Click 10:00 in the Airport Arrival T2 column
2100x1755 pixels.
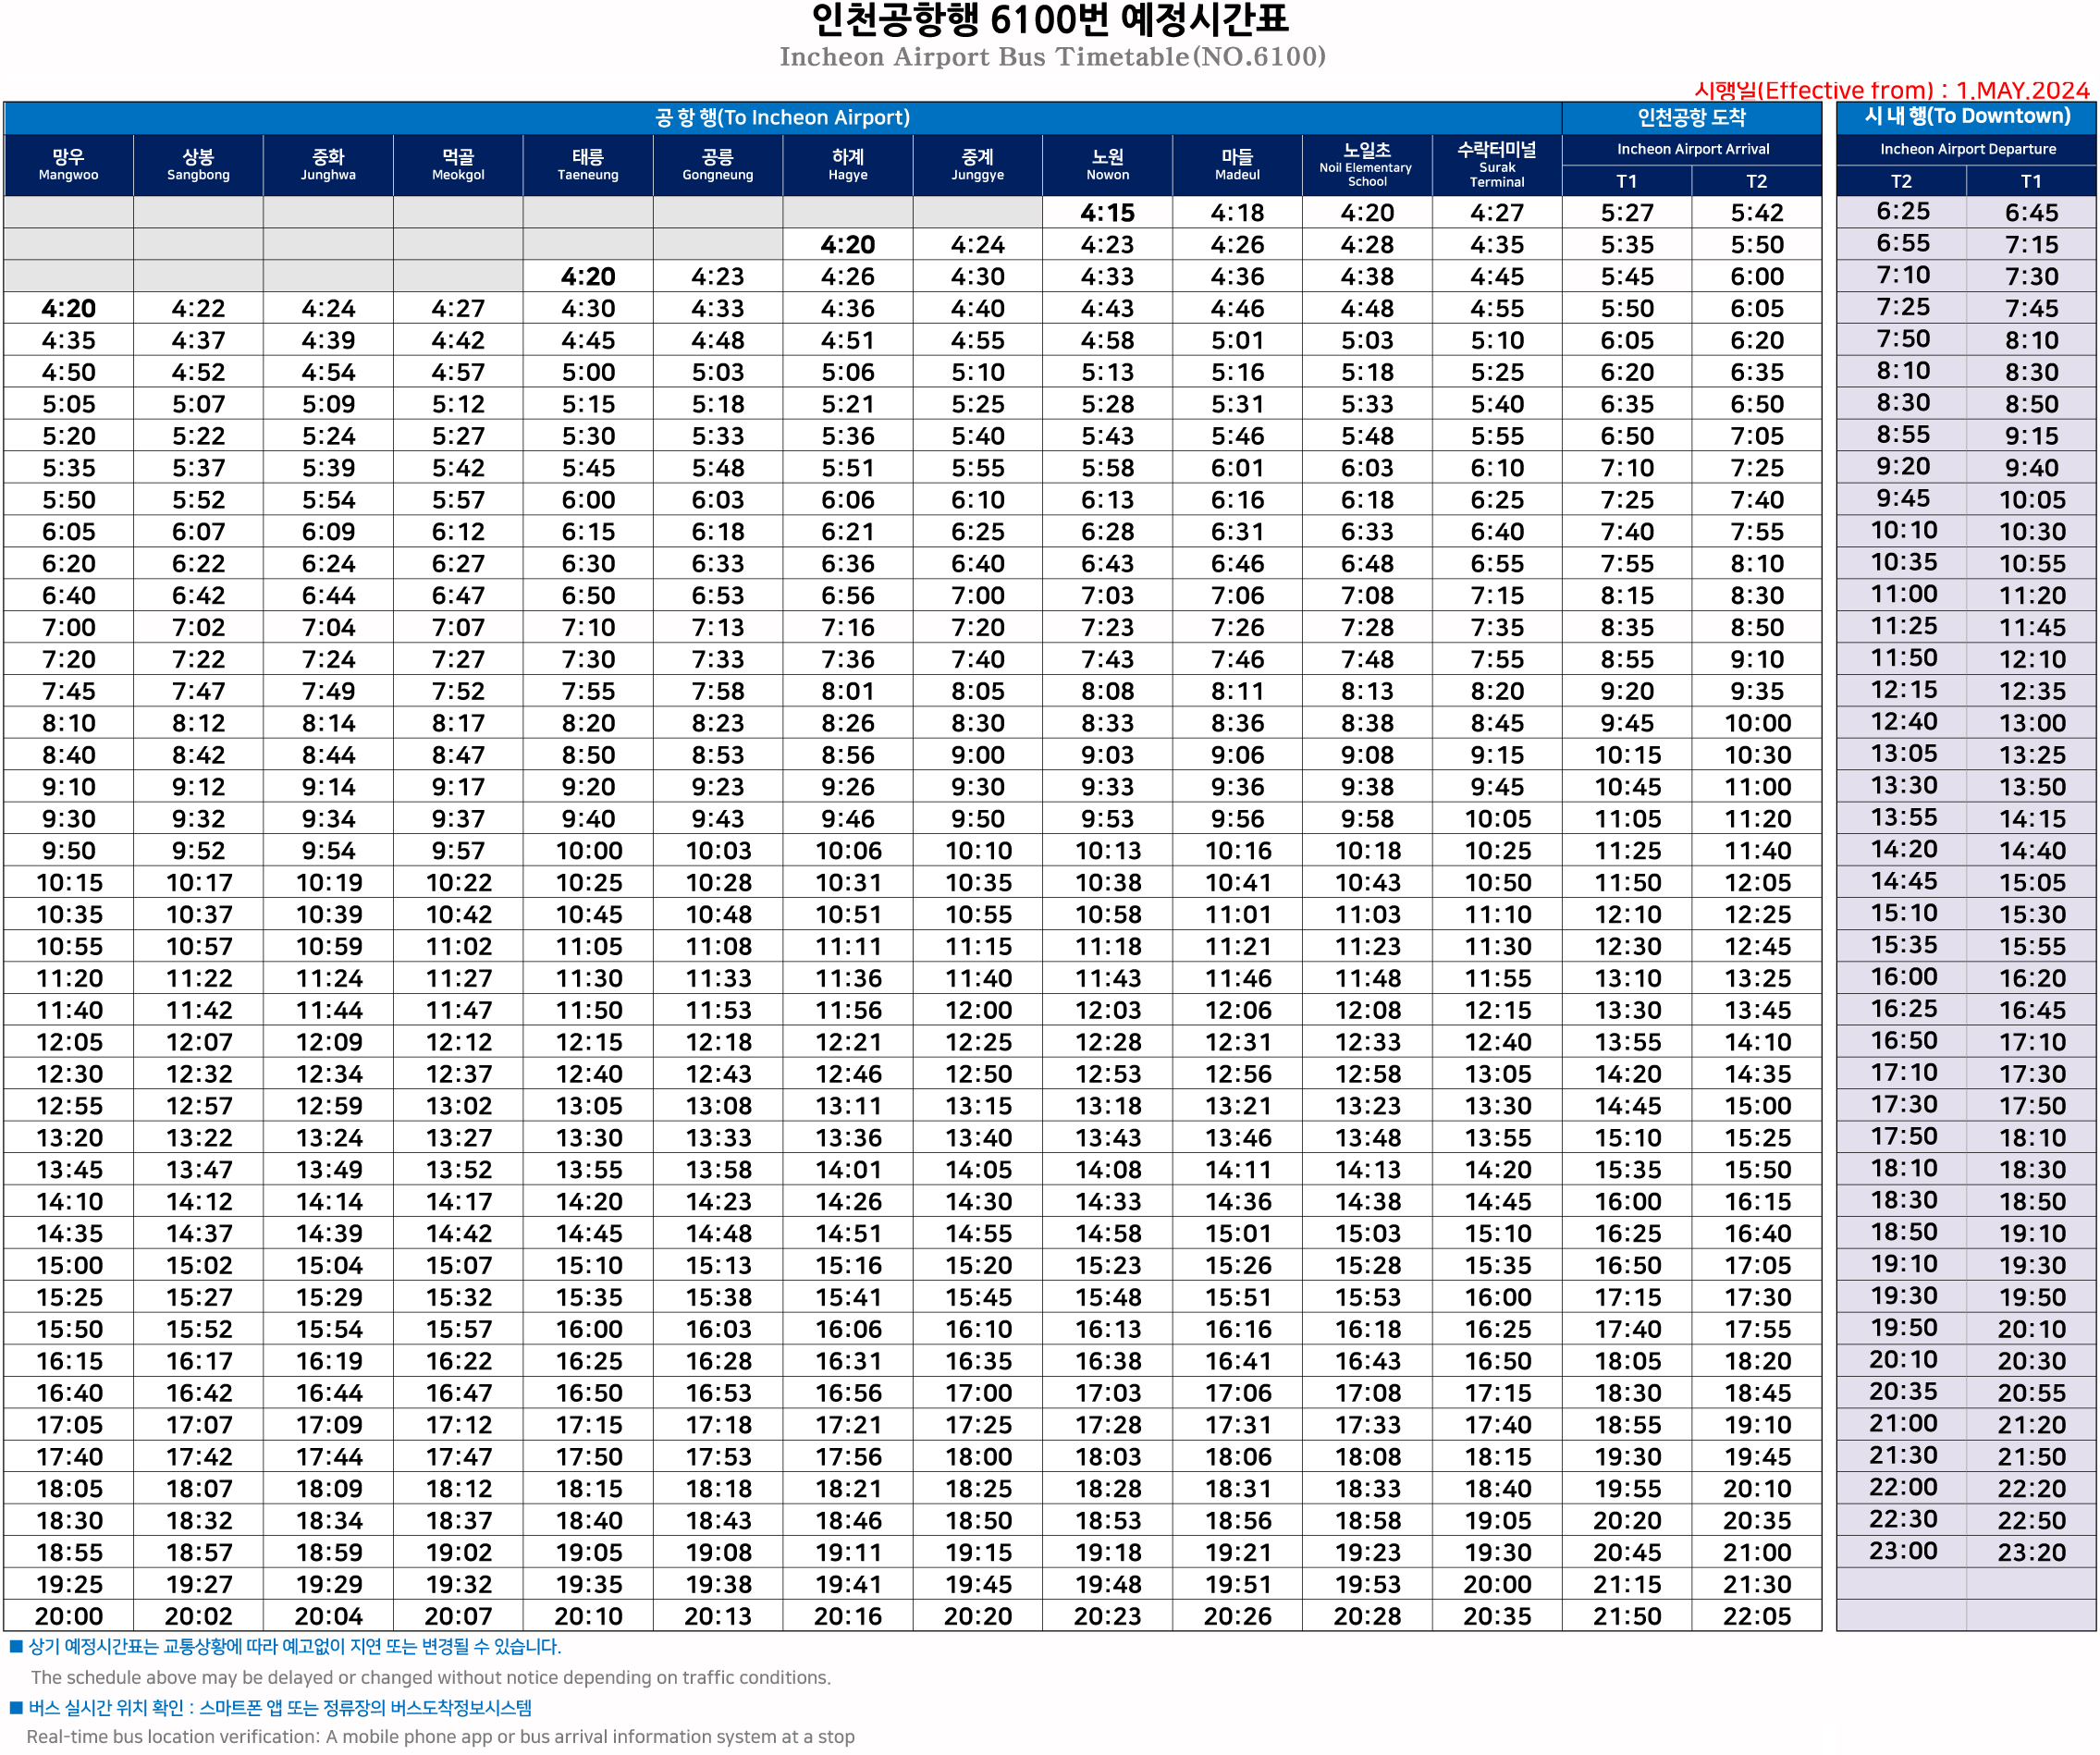tap(1757, 723)
